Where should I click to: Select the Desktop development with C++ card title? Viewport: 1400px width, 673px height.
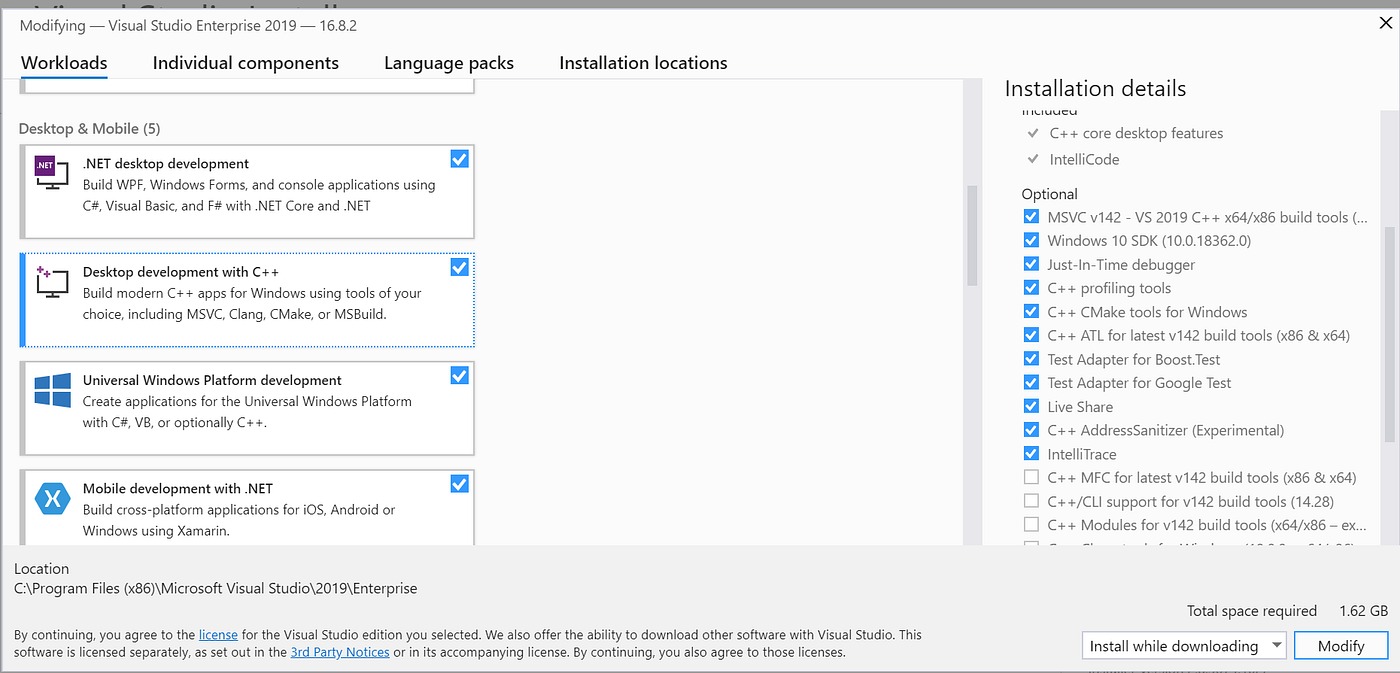pyautogui.click(x=181, y=272)
